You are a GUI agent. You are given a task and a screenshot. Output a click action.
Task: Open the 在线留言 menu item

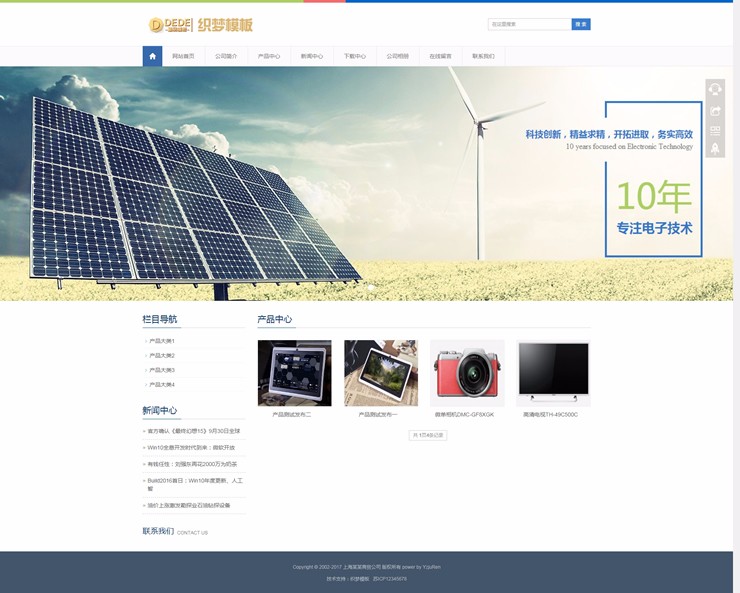440,56
